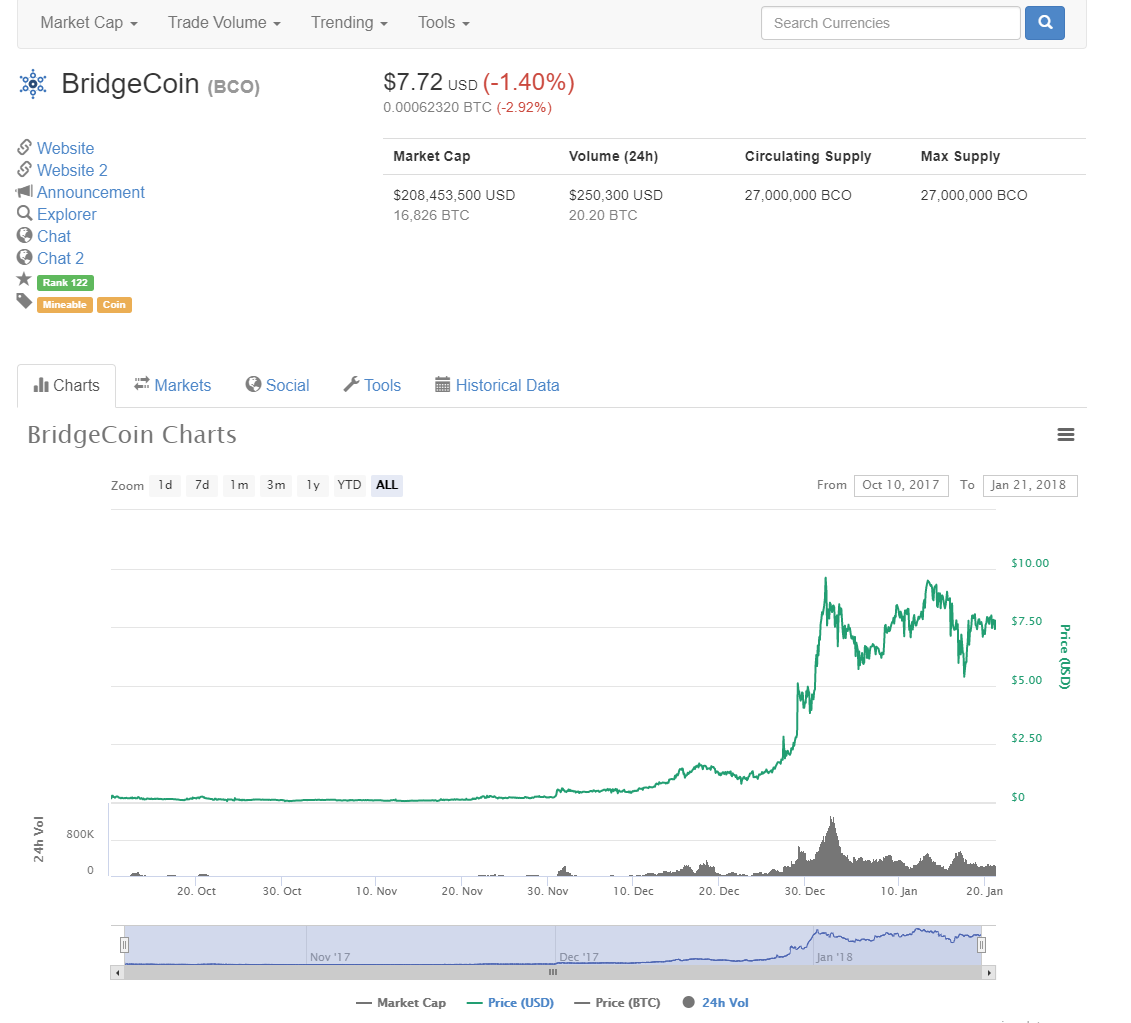
Task: Open the Website 2 link
Action: 72,170
